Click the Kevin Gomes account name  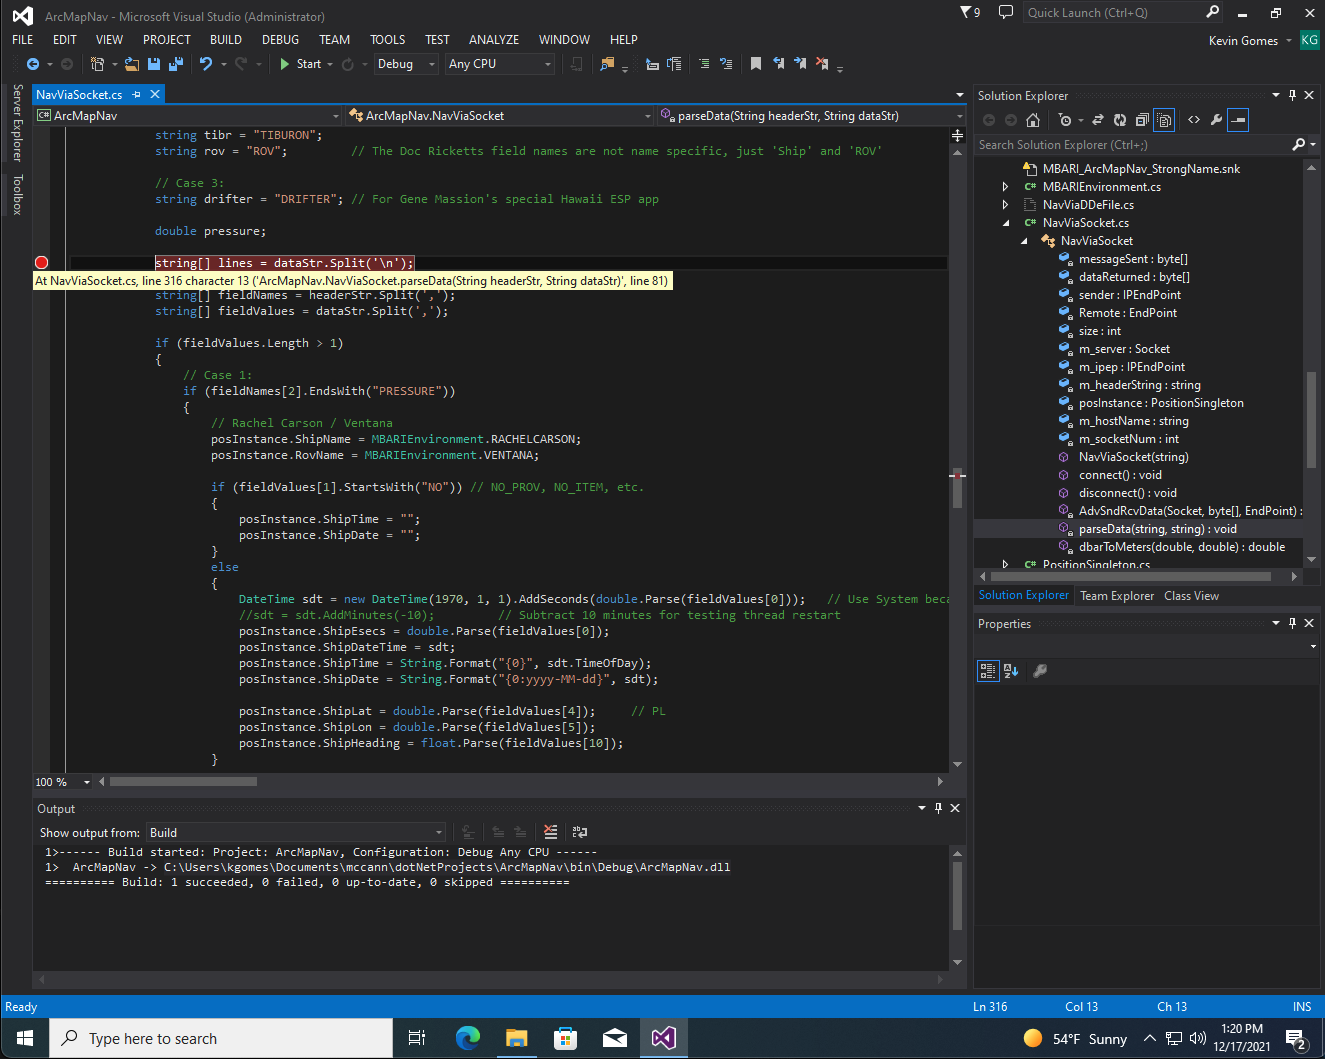pyautogui.click(x=1243, y=41)
